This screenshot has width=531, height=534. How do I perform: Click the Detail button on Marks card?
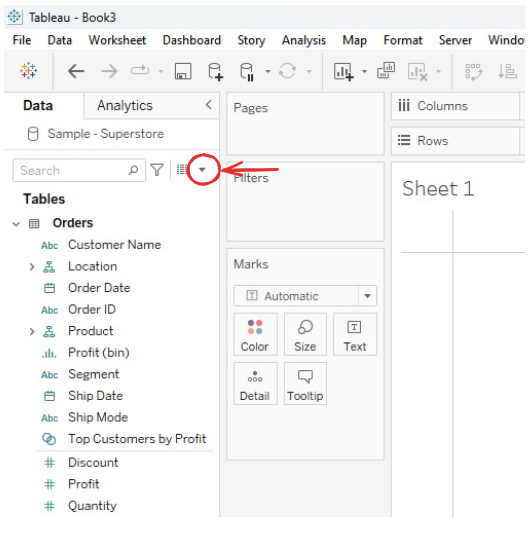[x=255, y=384]
